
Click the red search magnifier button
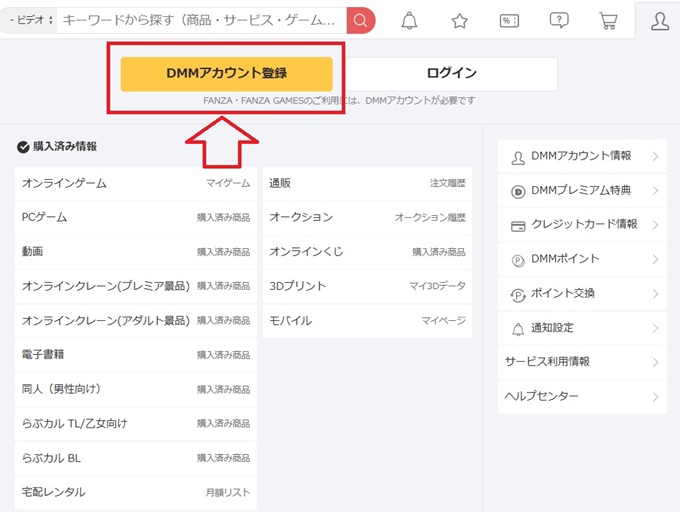[360, 20]
